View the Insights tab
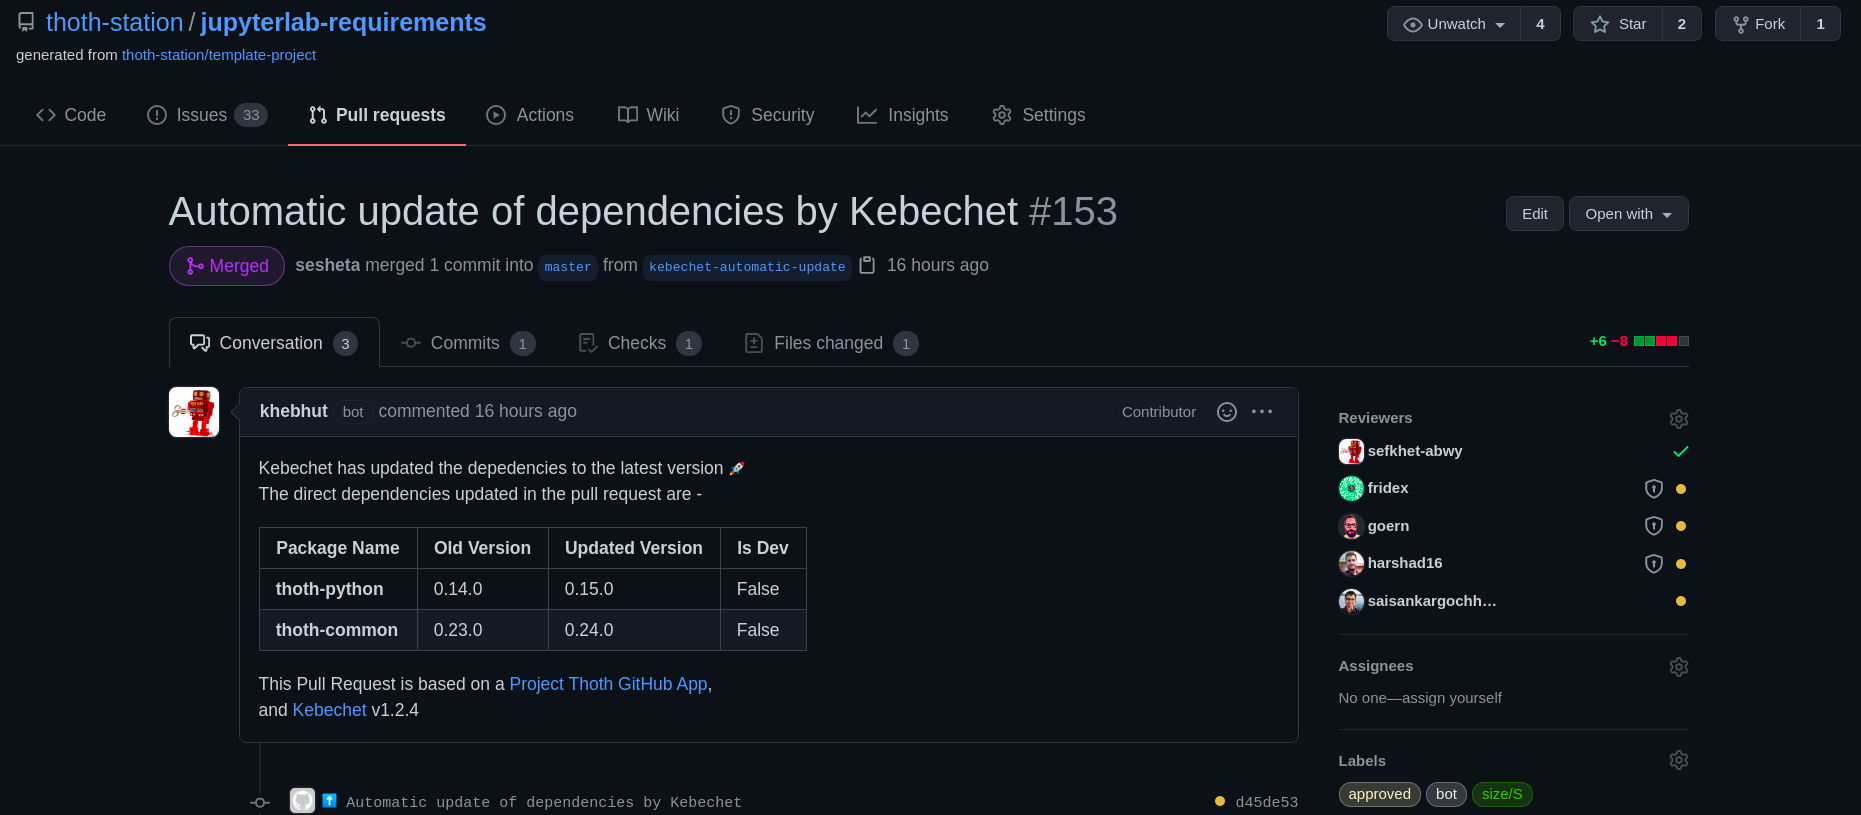 point(903,115)
